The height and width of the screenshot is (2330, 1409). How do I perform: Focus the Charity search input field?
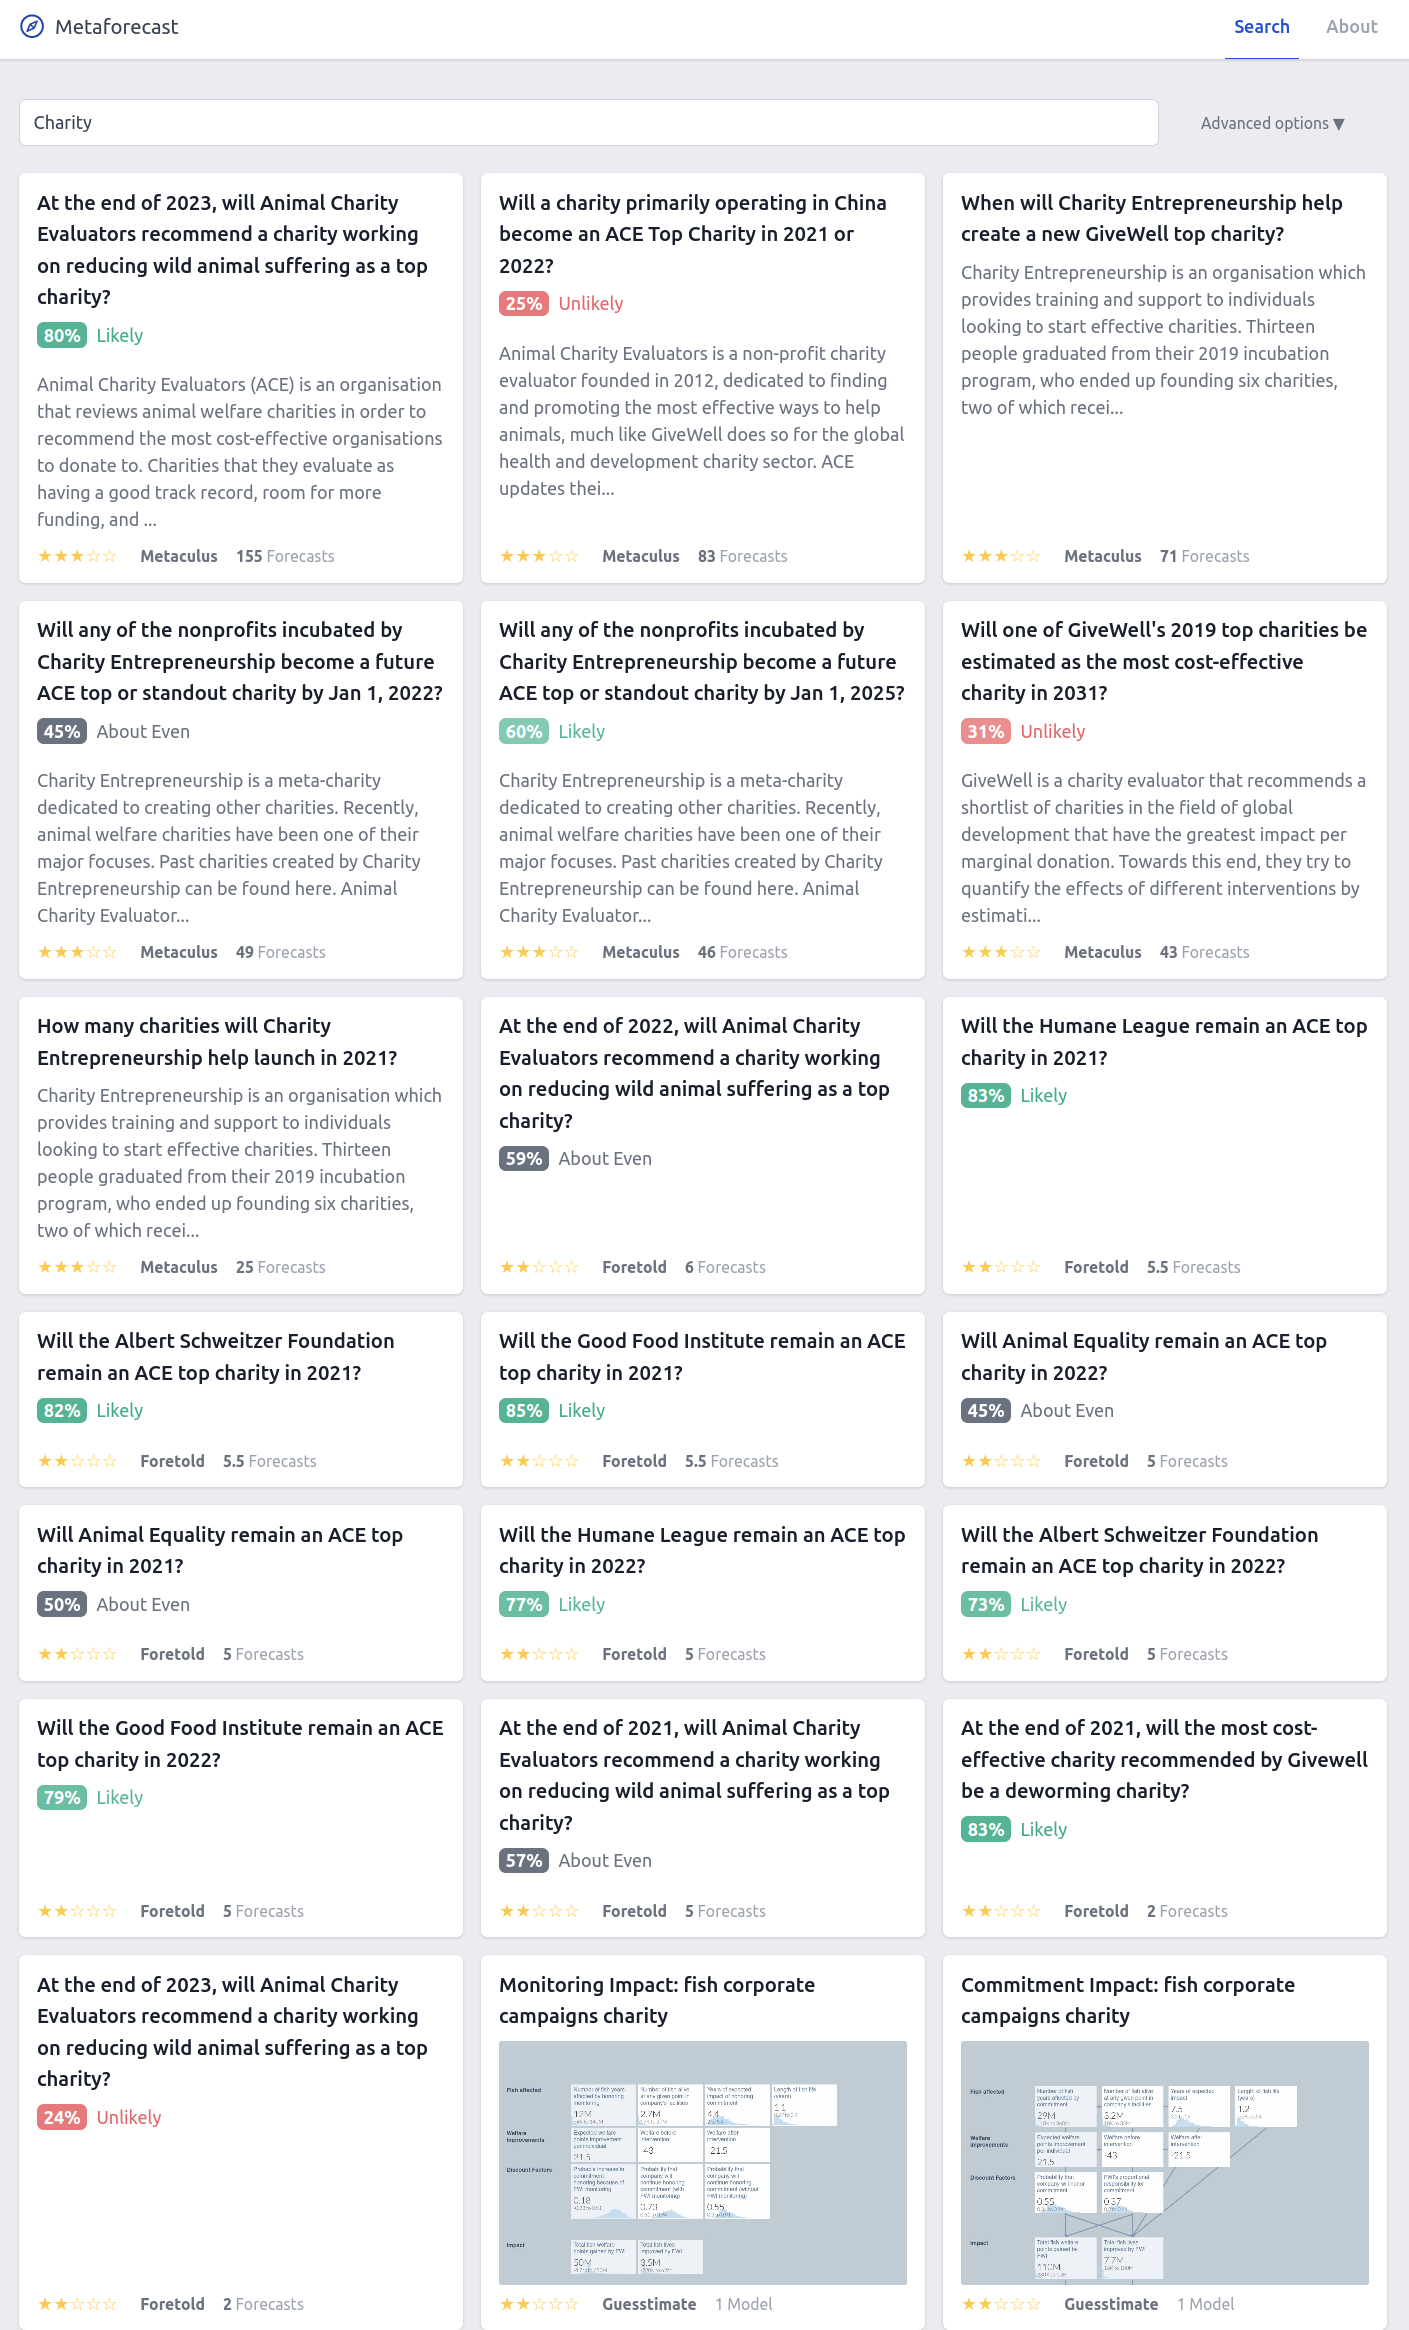tap(588, 122)
